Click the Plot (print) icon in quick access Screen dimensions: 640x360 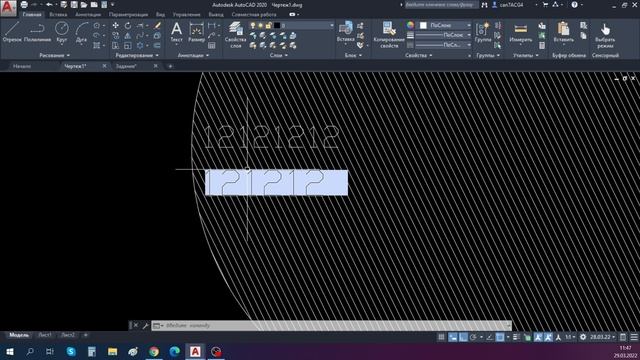24,5
